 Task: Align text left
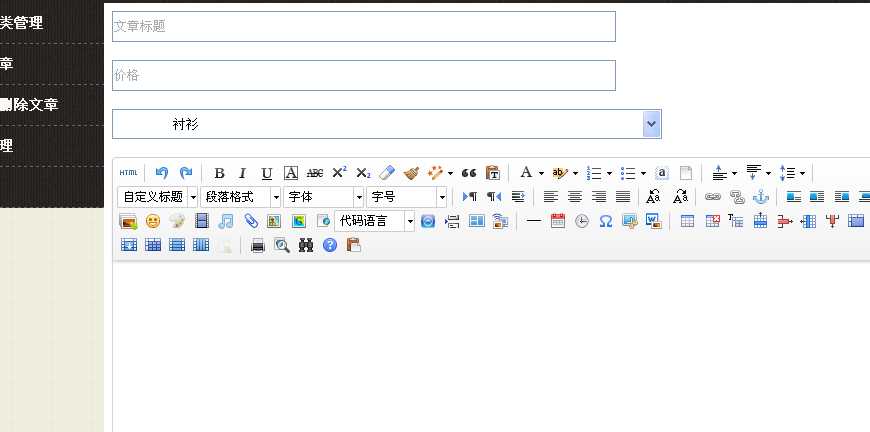[x=550, y=197]
